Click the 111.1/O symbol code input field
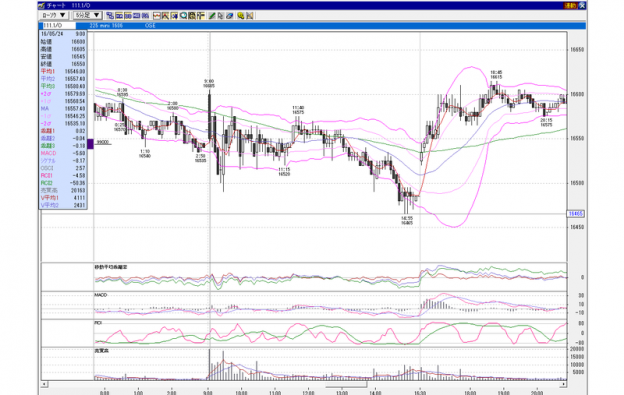 coord(58,25)
